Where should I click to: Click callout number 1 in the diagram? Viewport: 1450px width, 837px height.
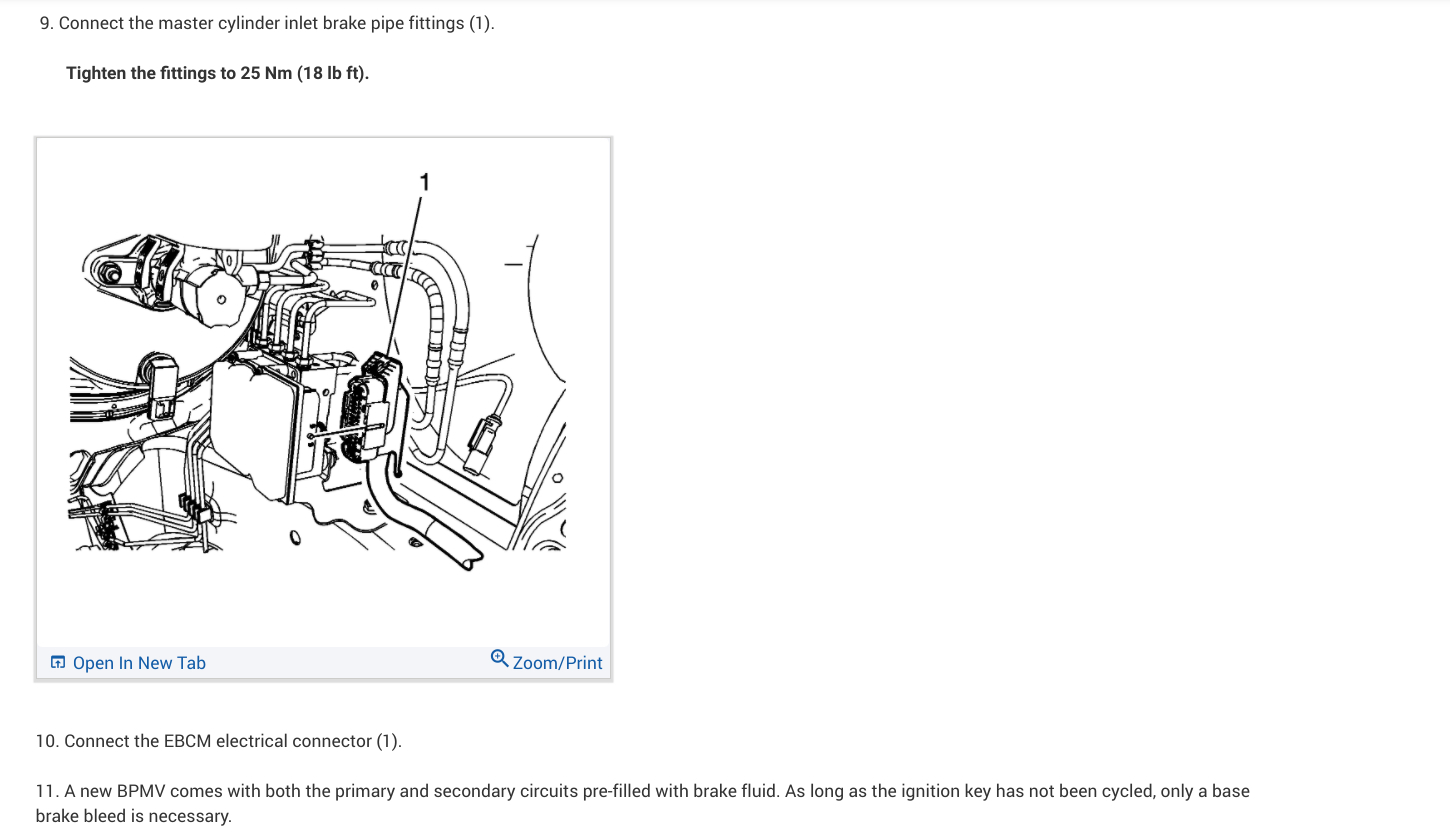[x=424, y=182]
